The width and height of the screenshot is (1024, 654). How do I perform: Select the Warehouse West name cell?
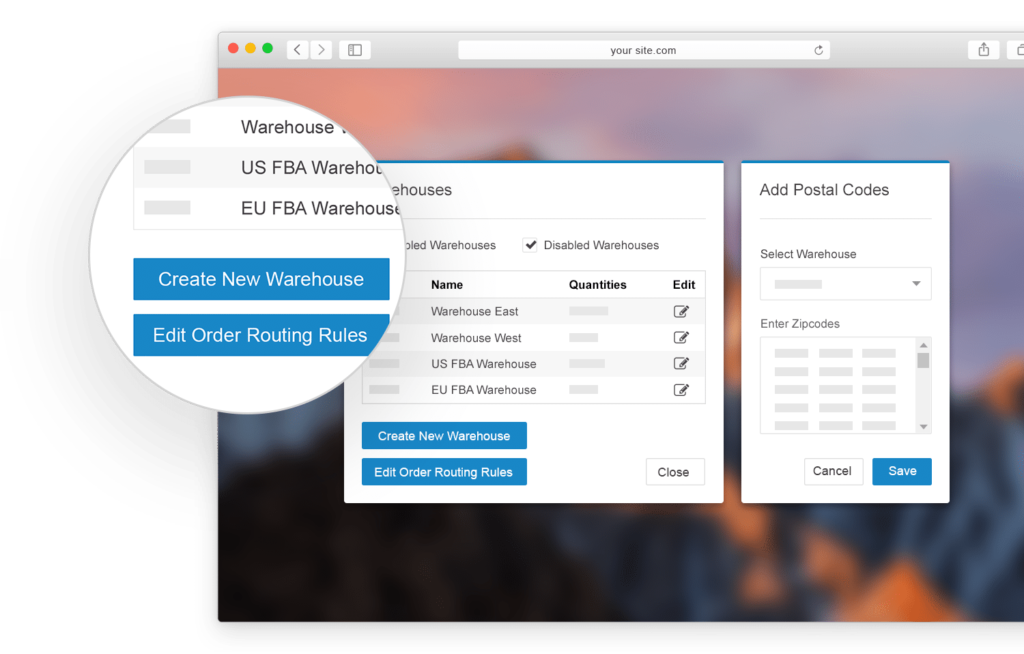pos(476,338)
